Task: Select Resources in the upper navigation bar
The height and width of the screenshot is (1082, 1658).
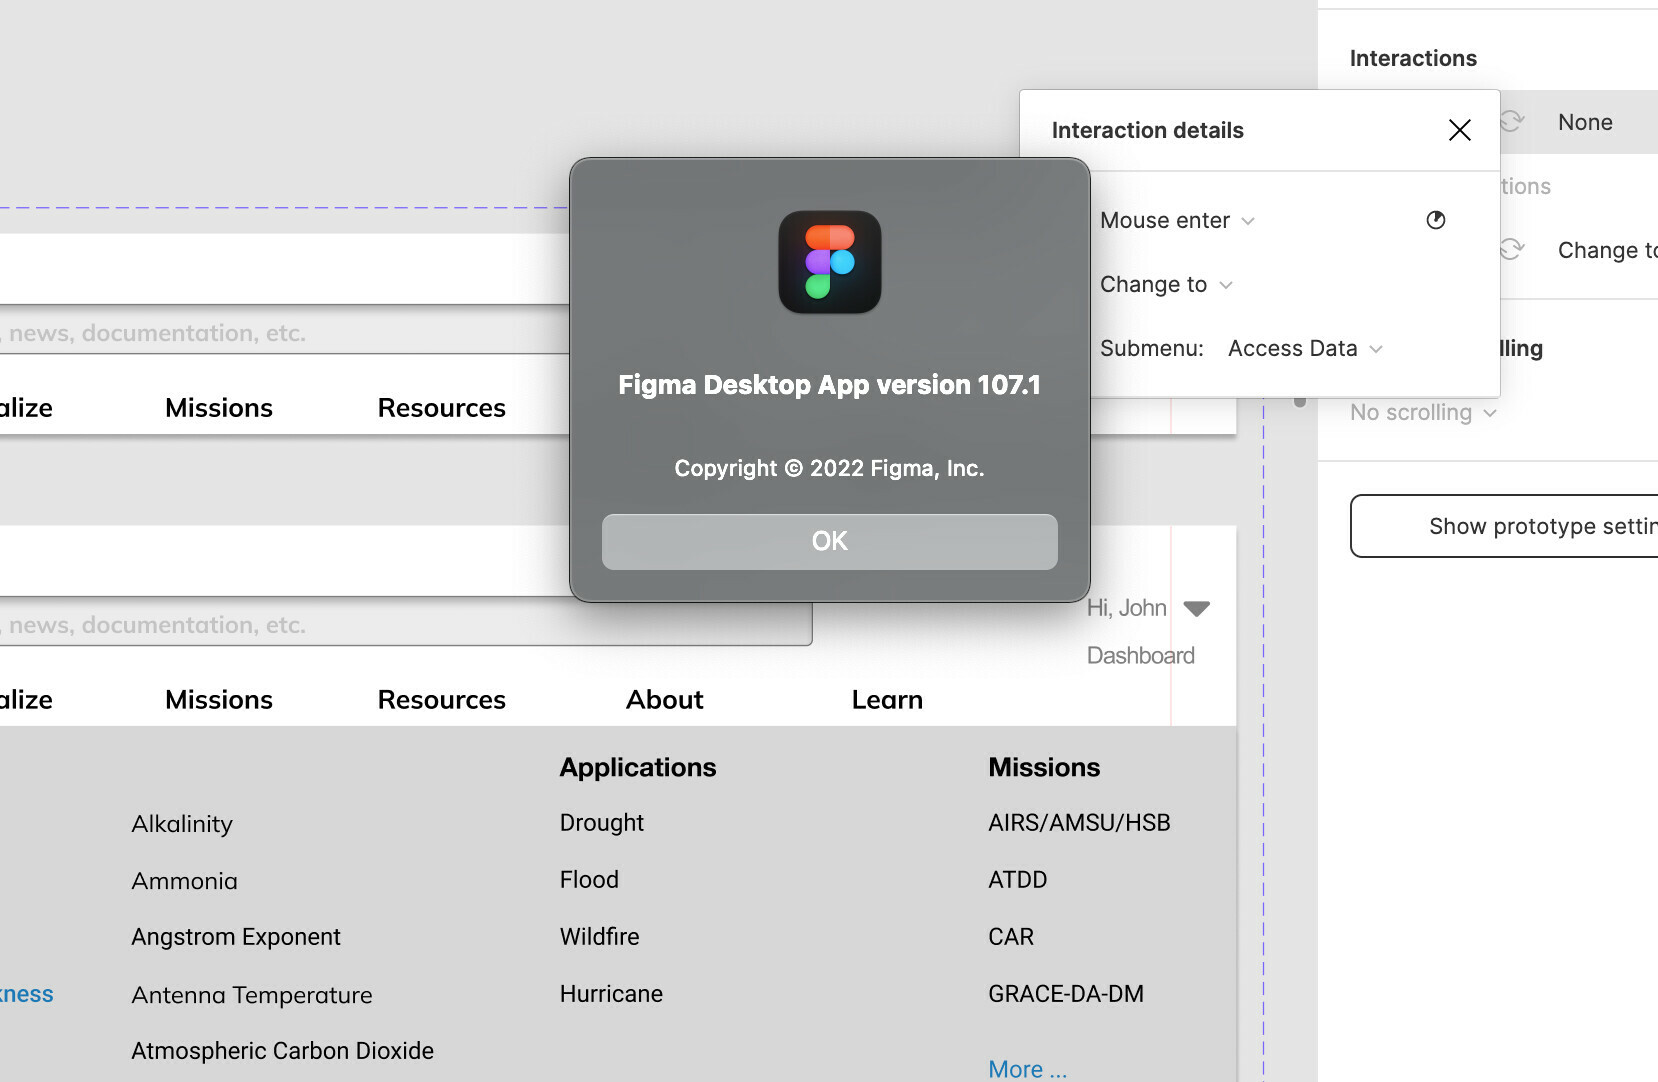Action: (x=442, y=408)
